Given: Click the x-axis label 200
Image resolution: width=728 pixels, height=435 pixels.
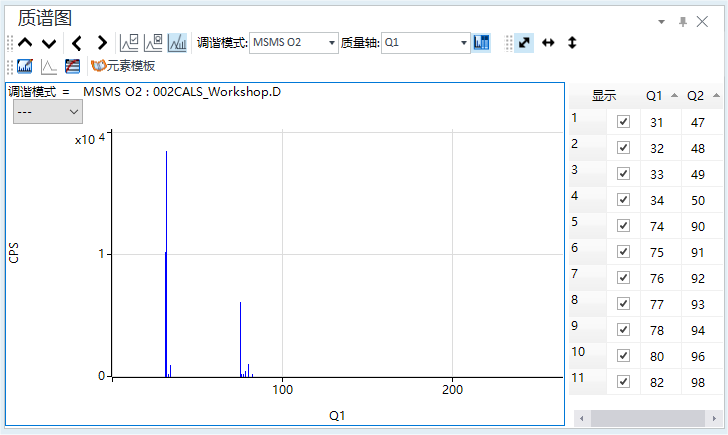Looking at the screenshot, I should coord(452,390).
